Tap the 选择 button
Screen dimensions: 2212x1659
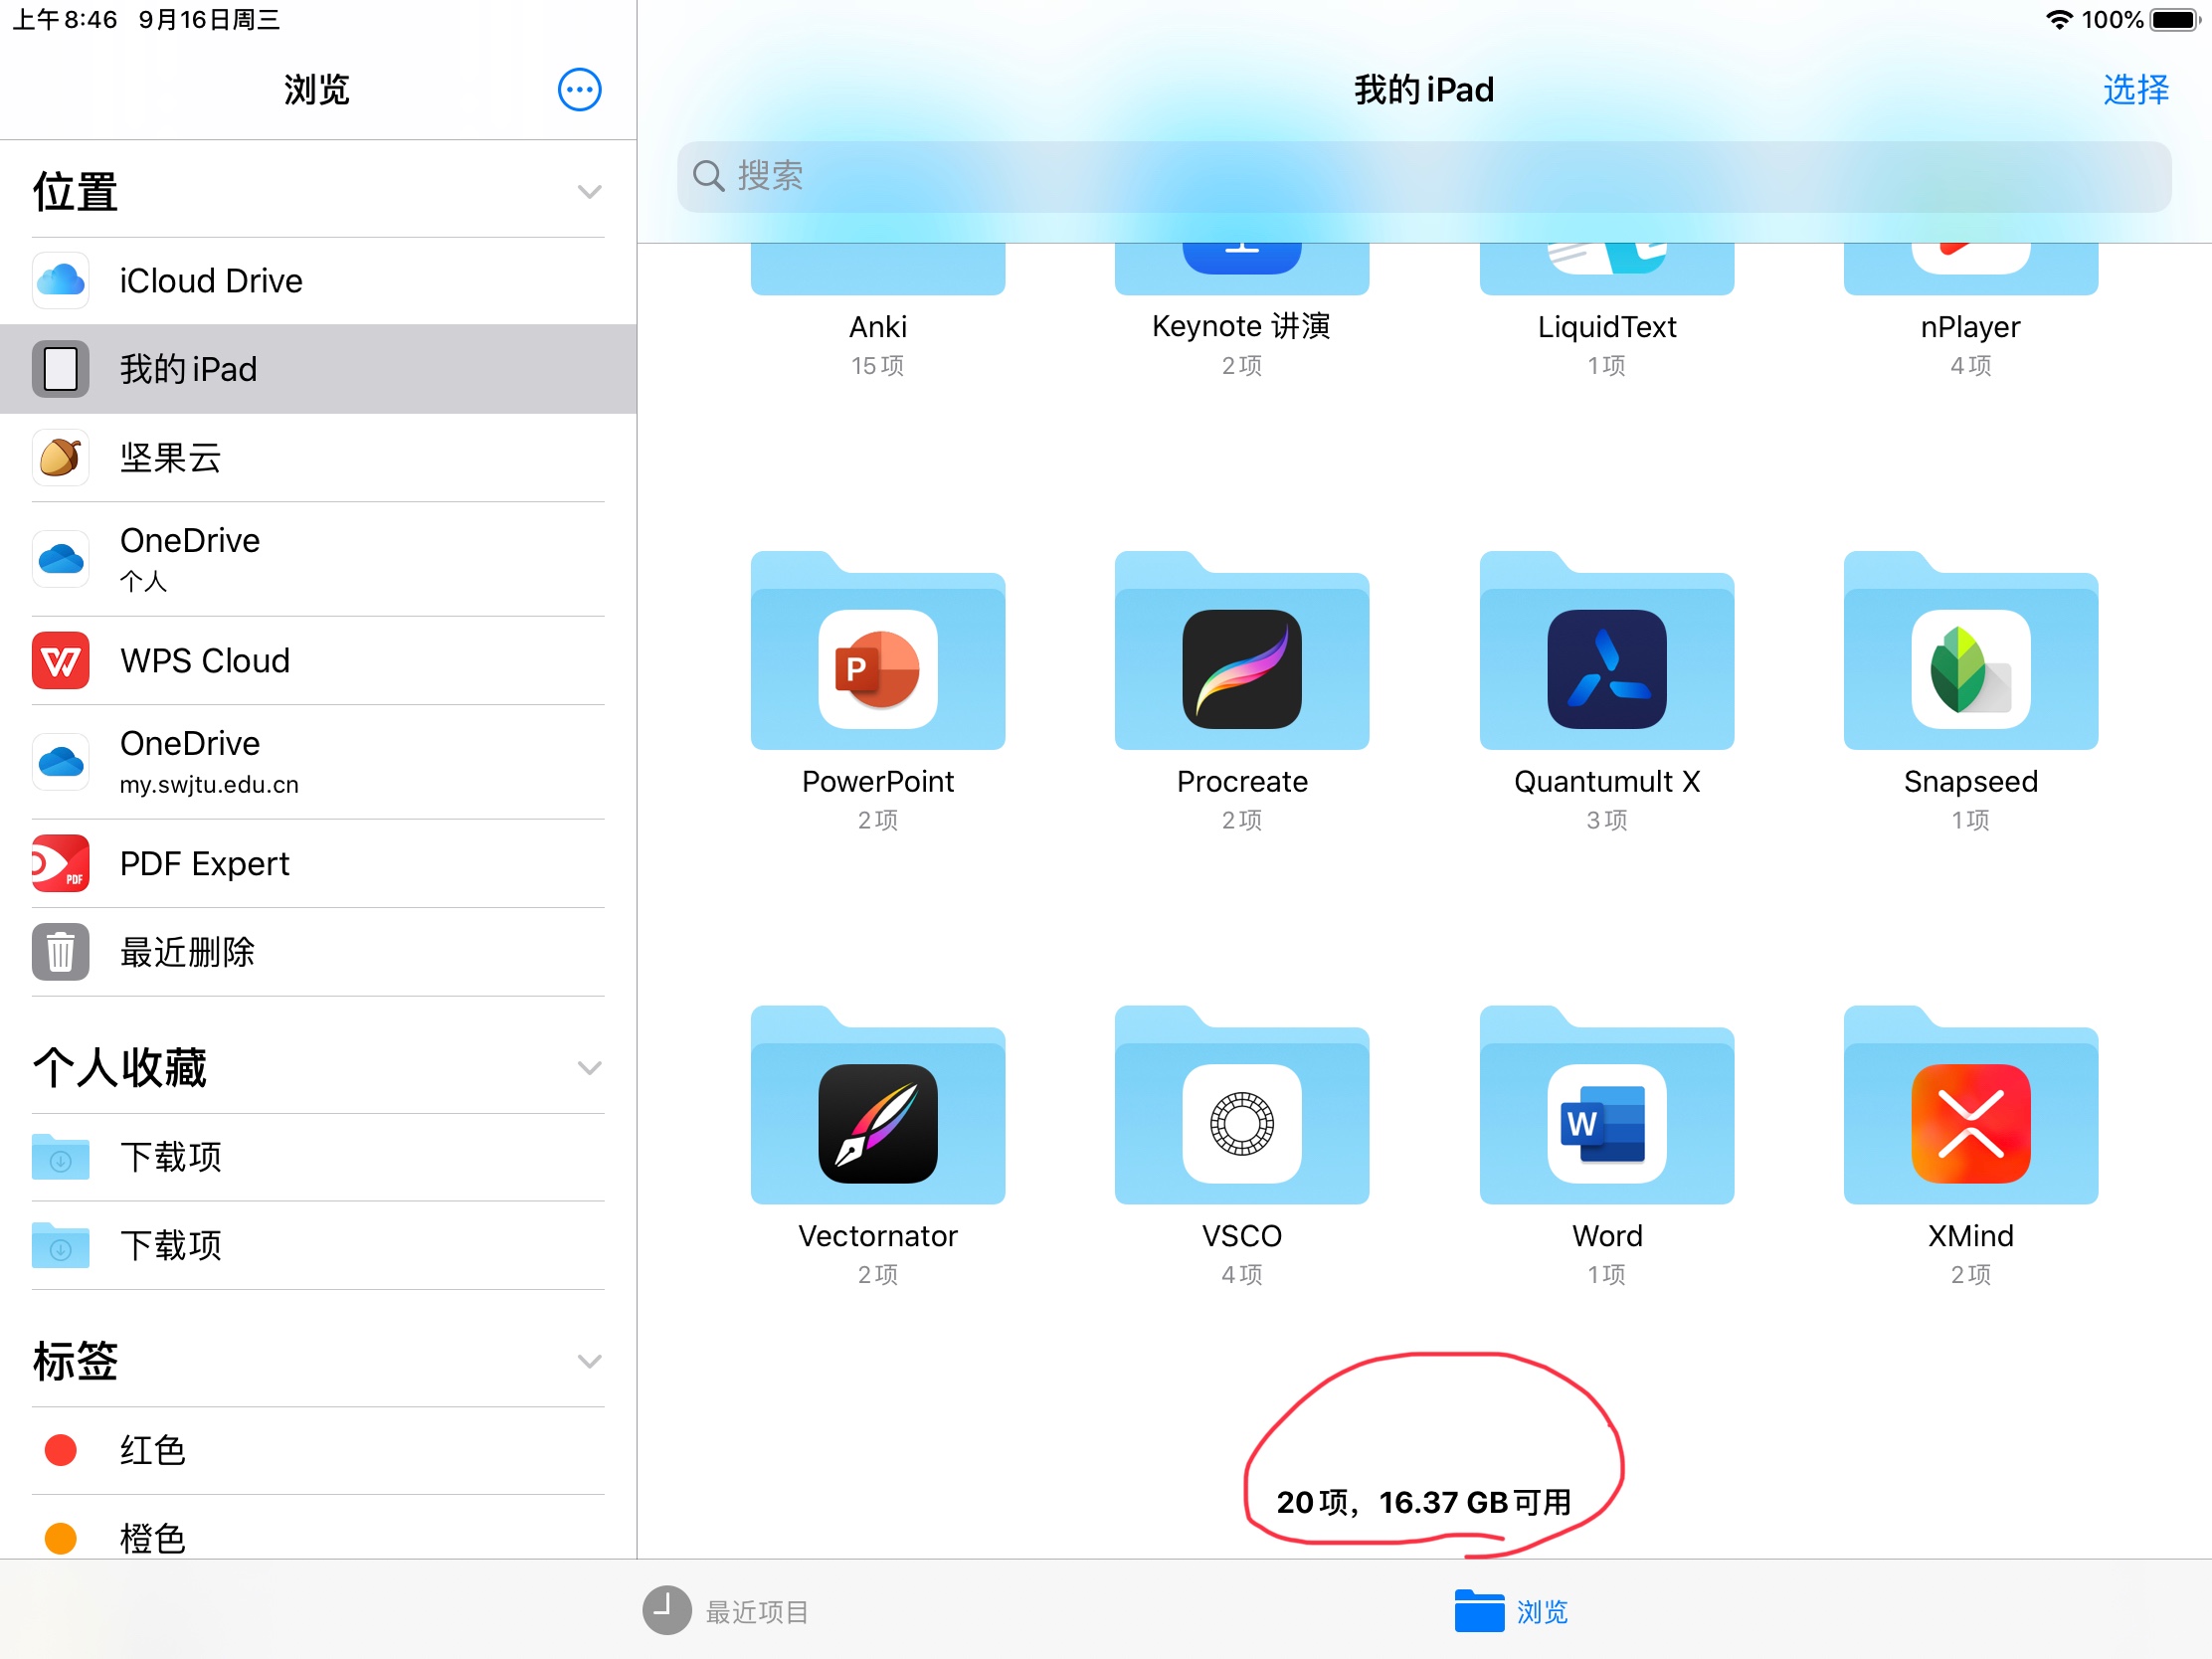tap(2134, 90)
